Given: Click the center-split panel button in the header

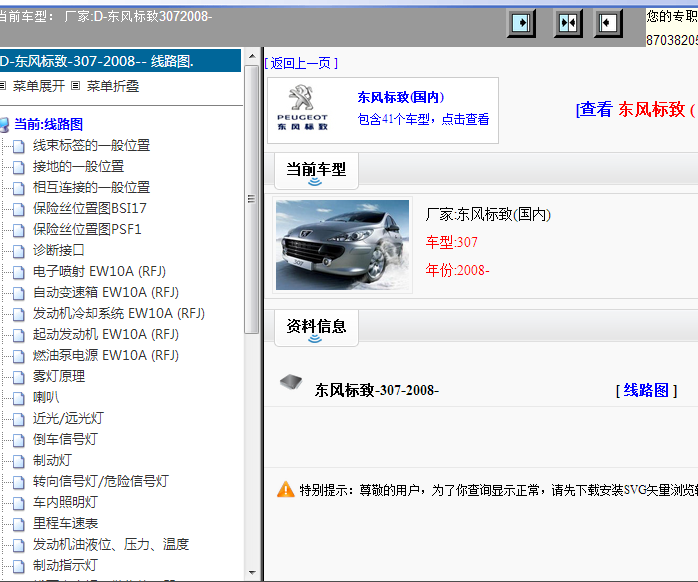Looking at the screenshot, I should pos(568,23).
